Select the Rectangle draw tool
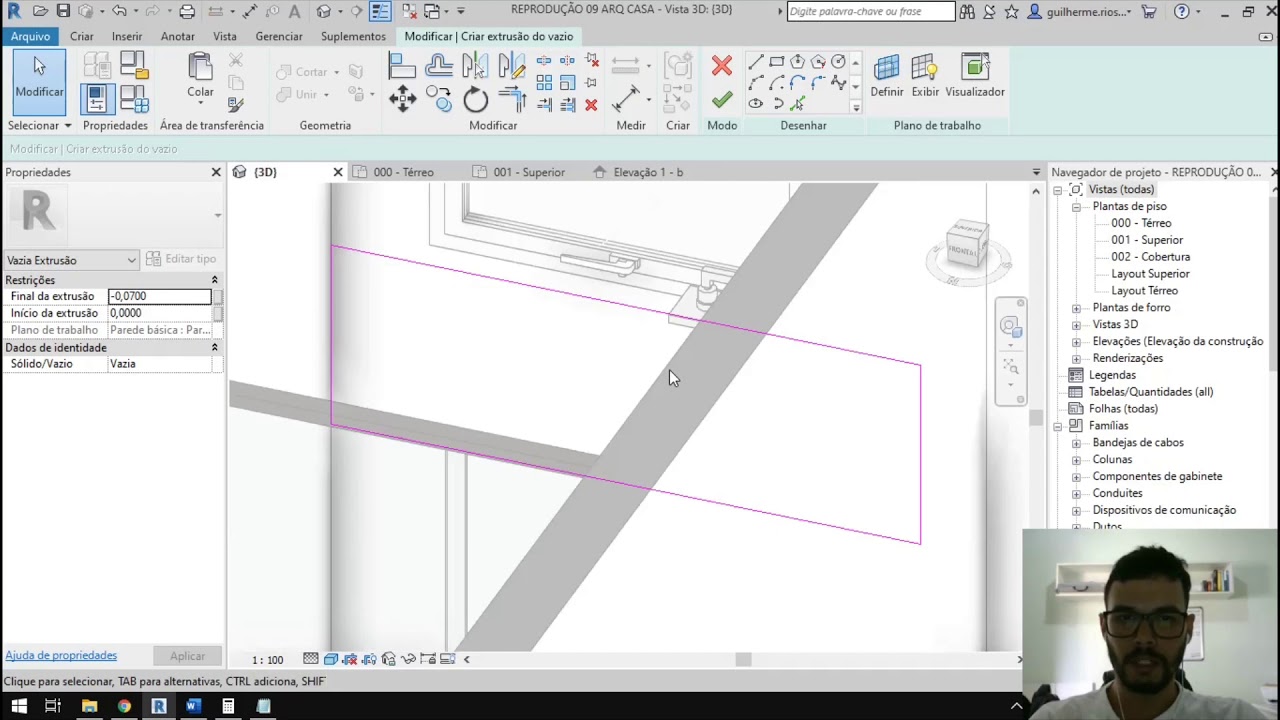The image size is (1280, 720). [776, 62]
